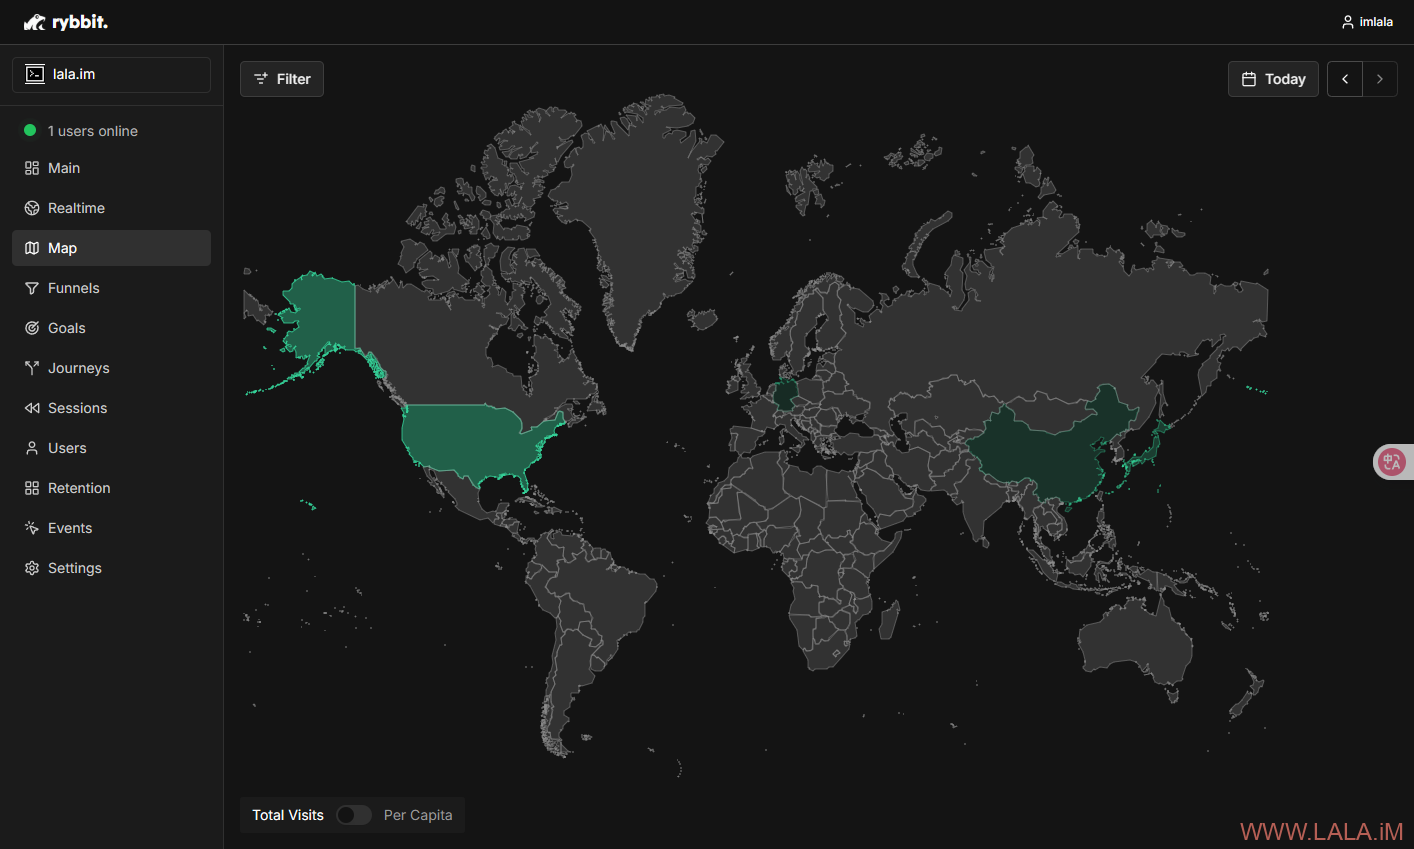Screen dimensions: 1414x849
Task: Go to previous day with left chevron
Action: [x=1345, y=79]
